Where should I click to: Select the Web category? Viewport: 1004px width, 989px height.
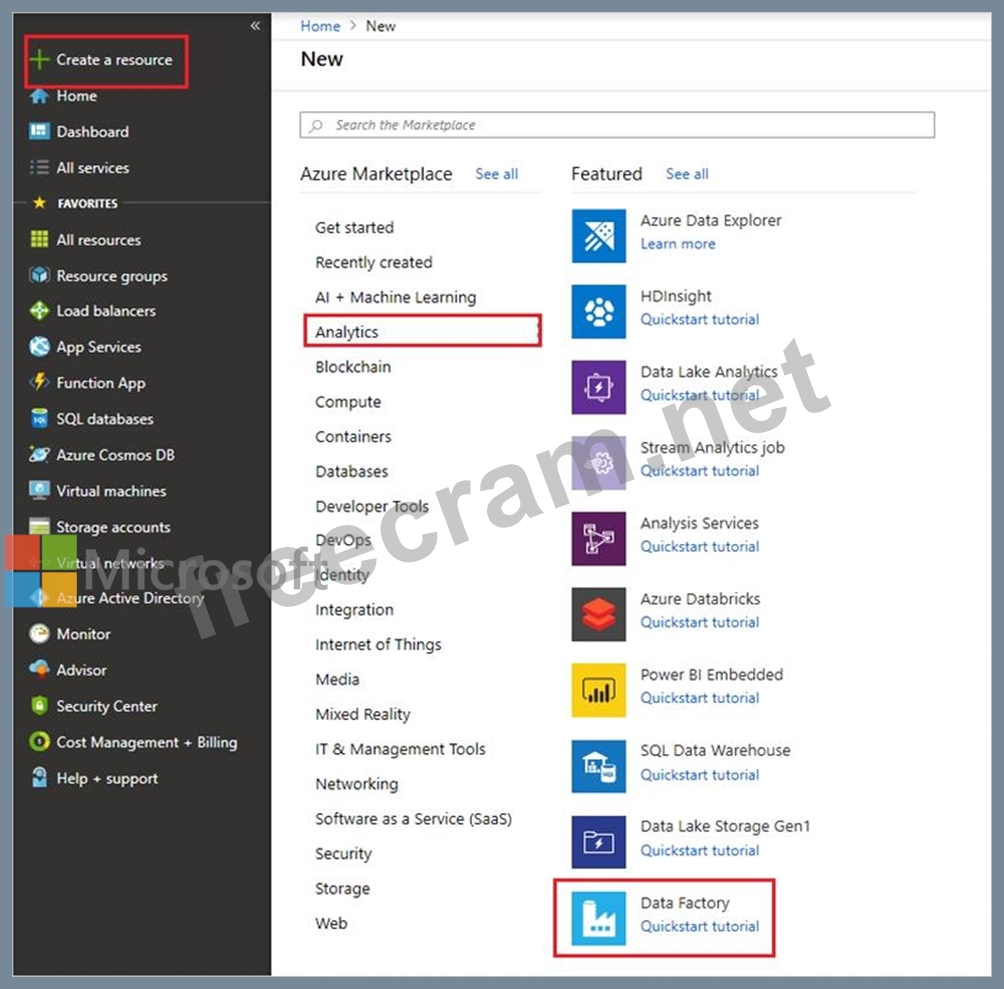tap(331, 923)
